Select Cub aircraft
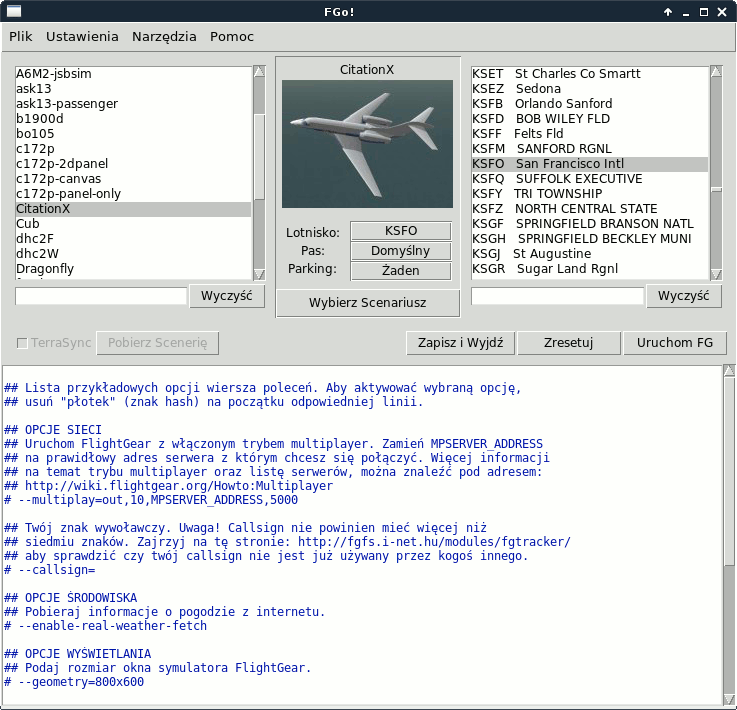737x710 pixels. coord(133,224)
